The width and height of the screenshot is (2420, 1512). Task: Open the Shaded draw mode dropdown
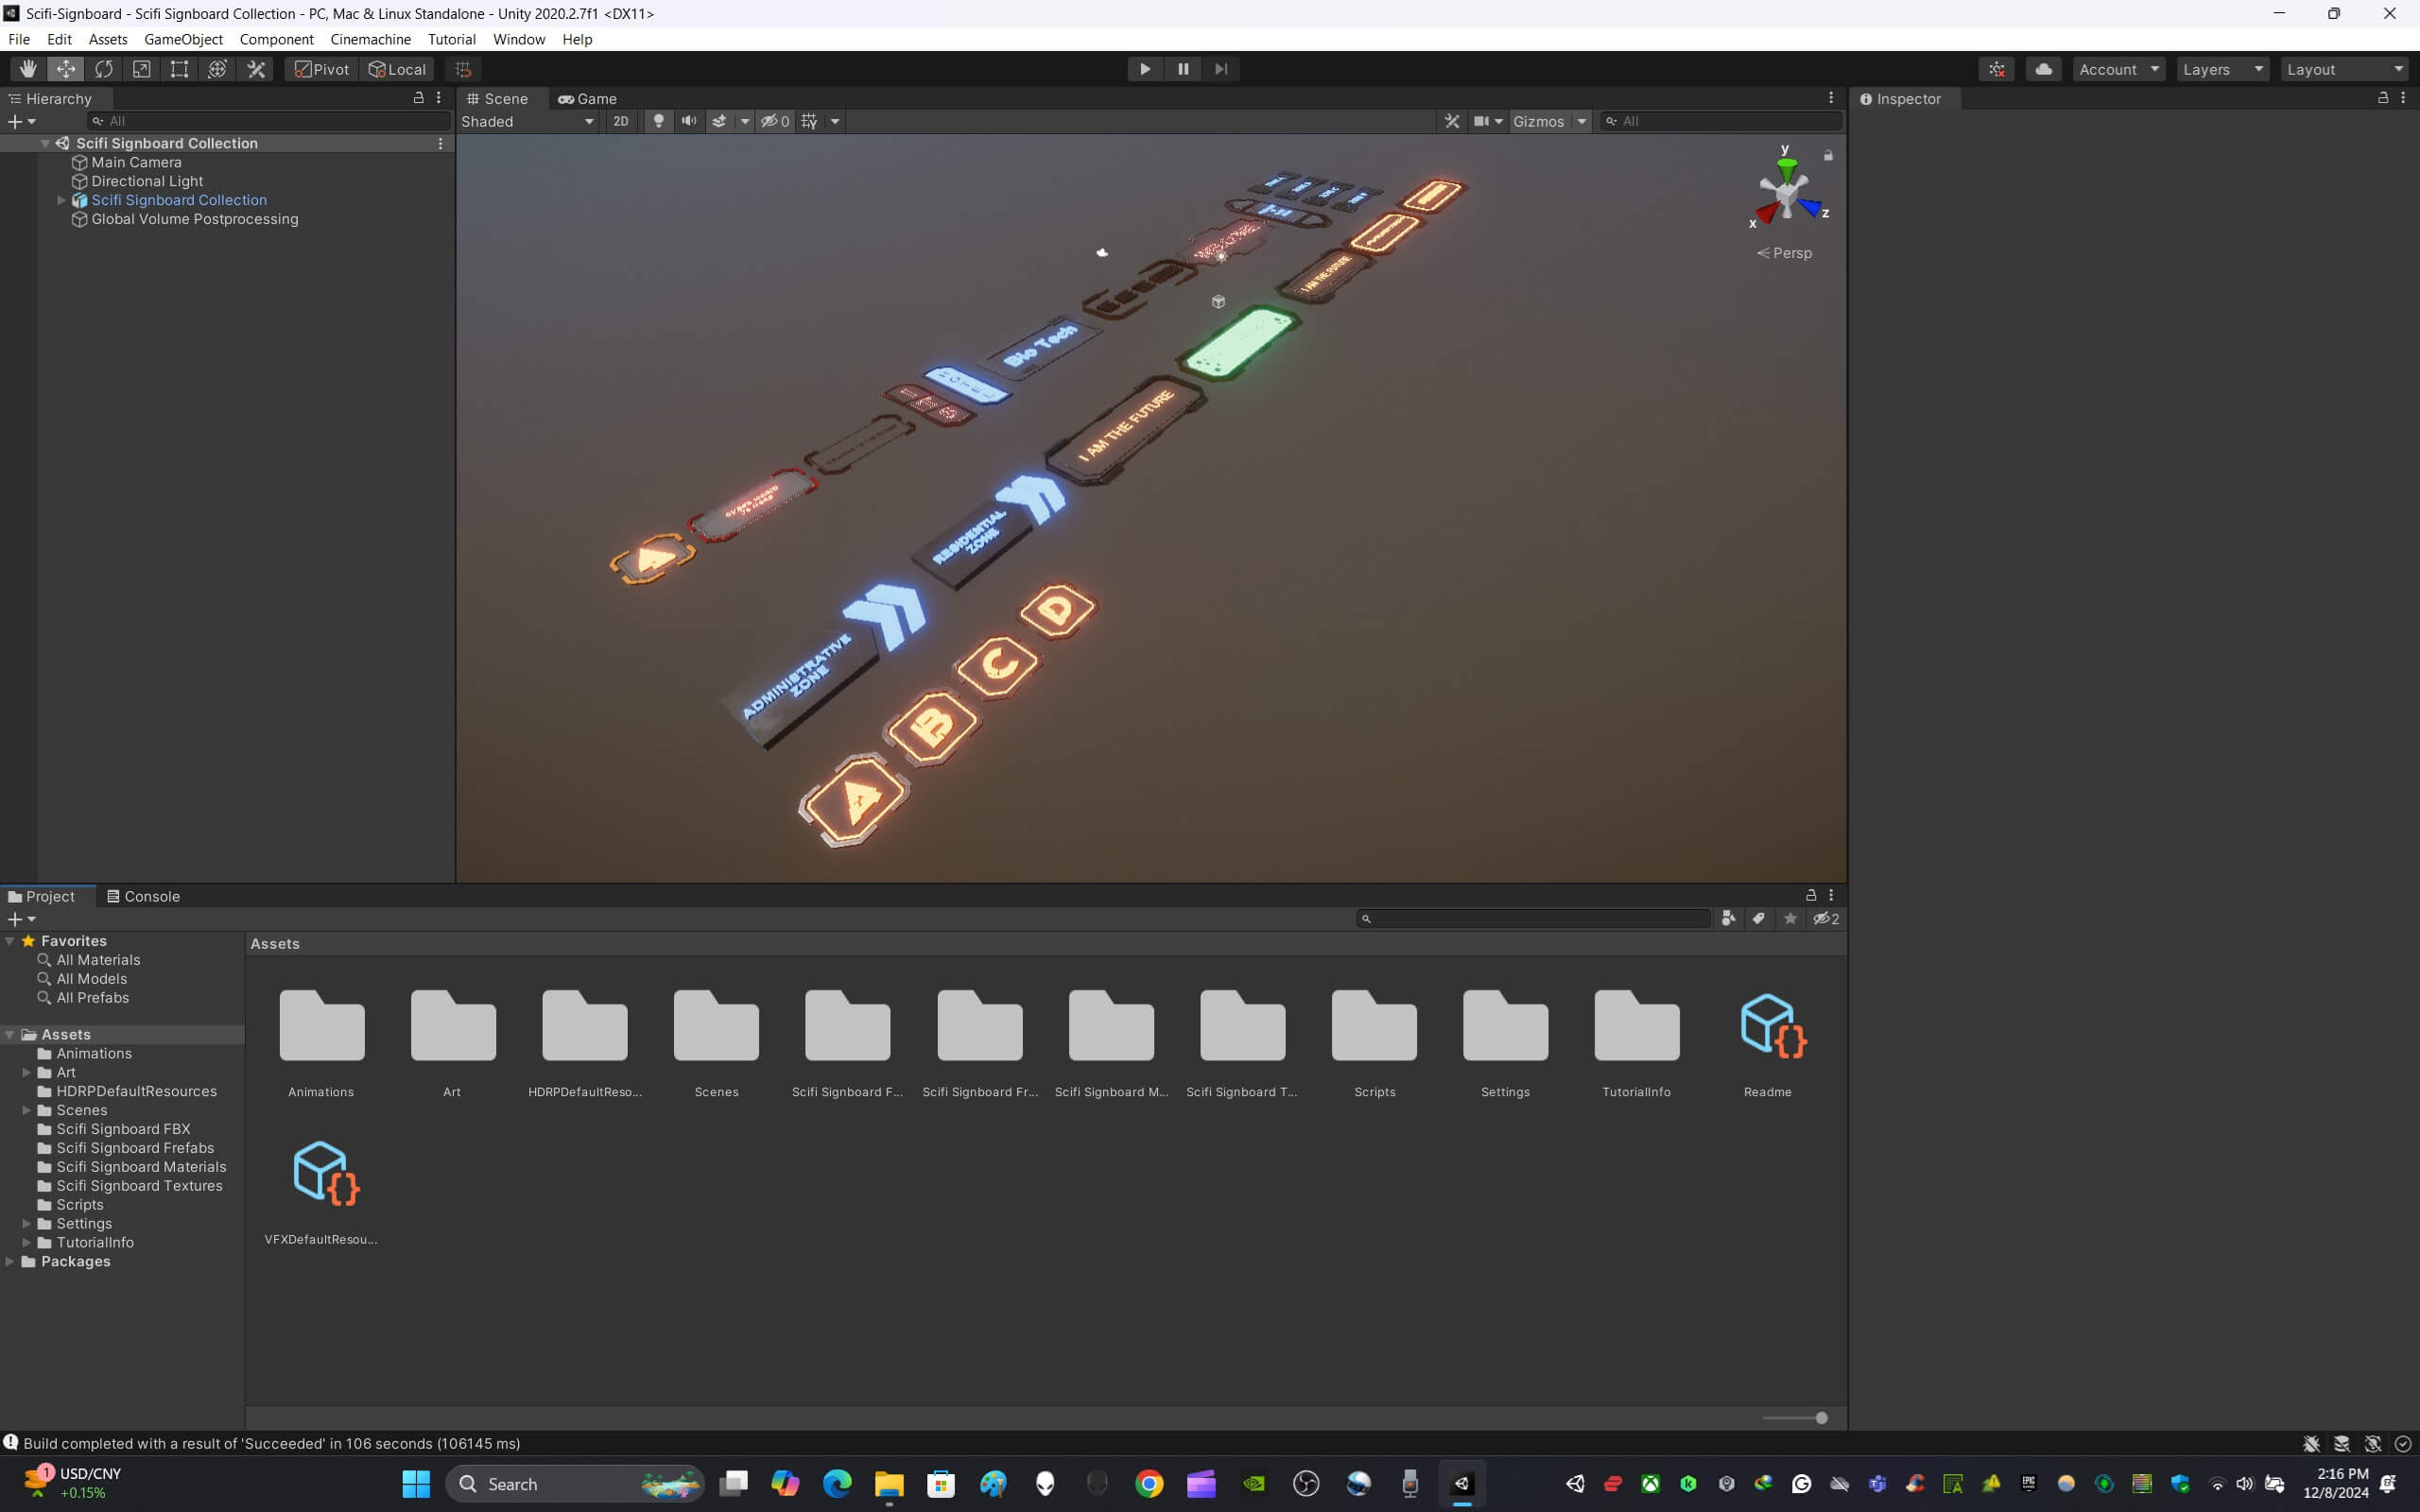[x=527, y=121]
